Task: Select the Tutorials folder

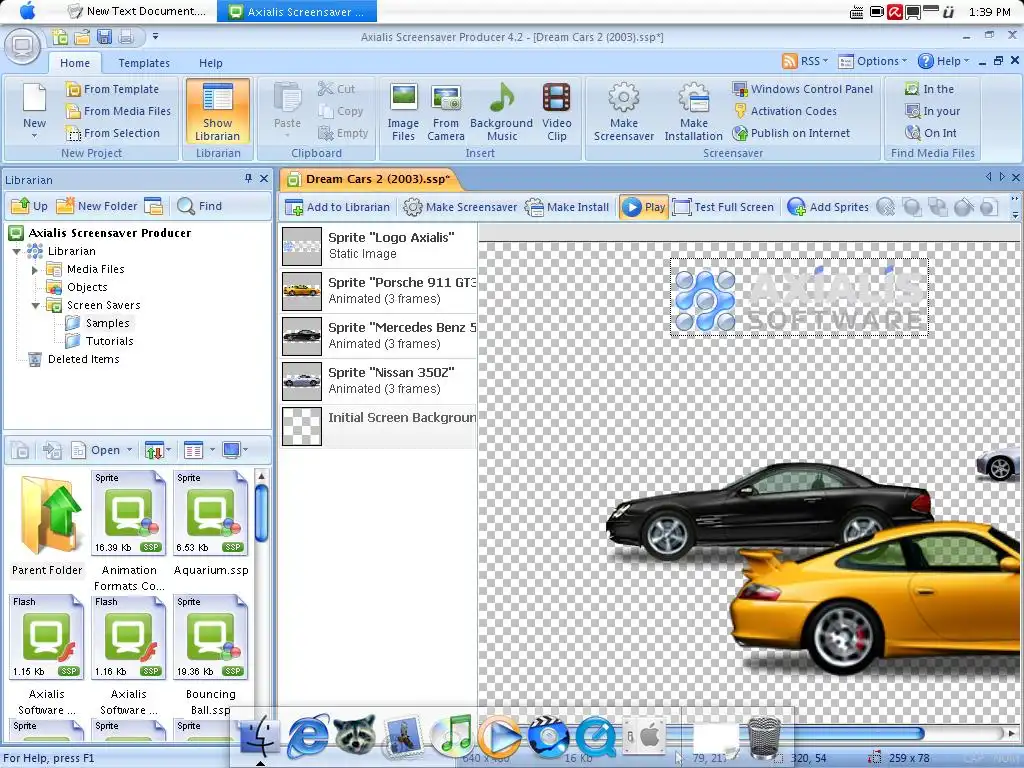Action: [110, 342]
